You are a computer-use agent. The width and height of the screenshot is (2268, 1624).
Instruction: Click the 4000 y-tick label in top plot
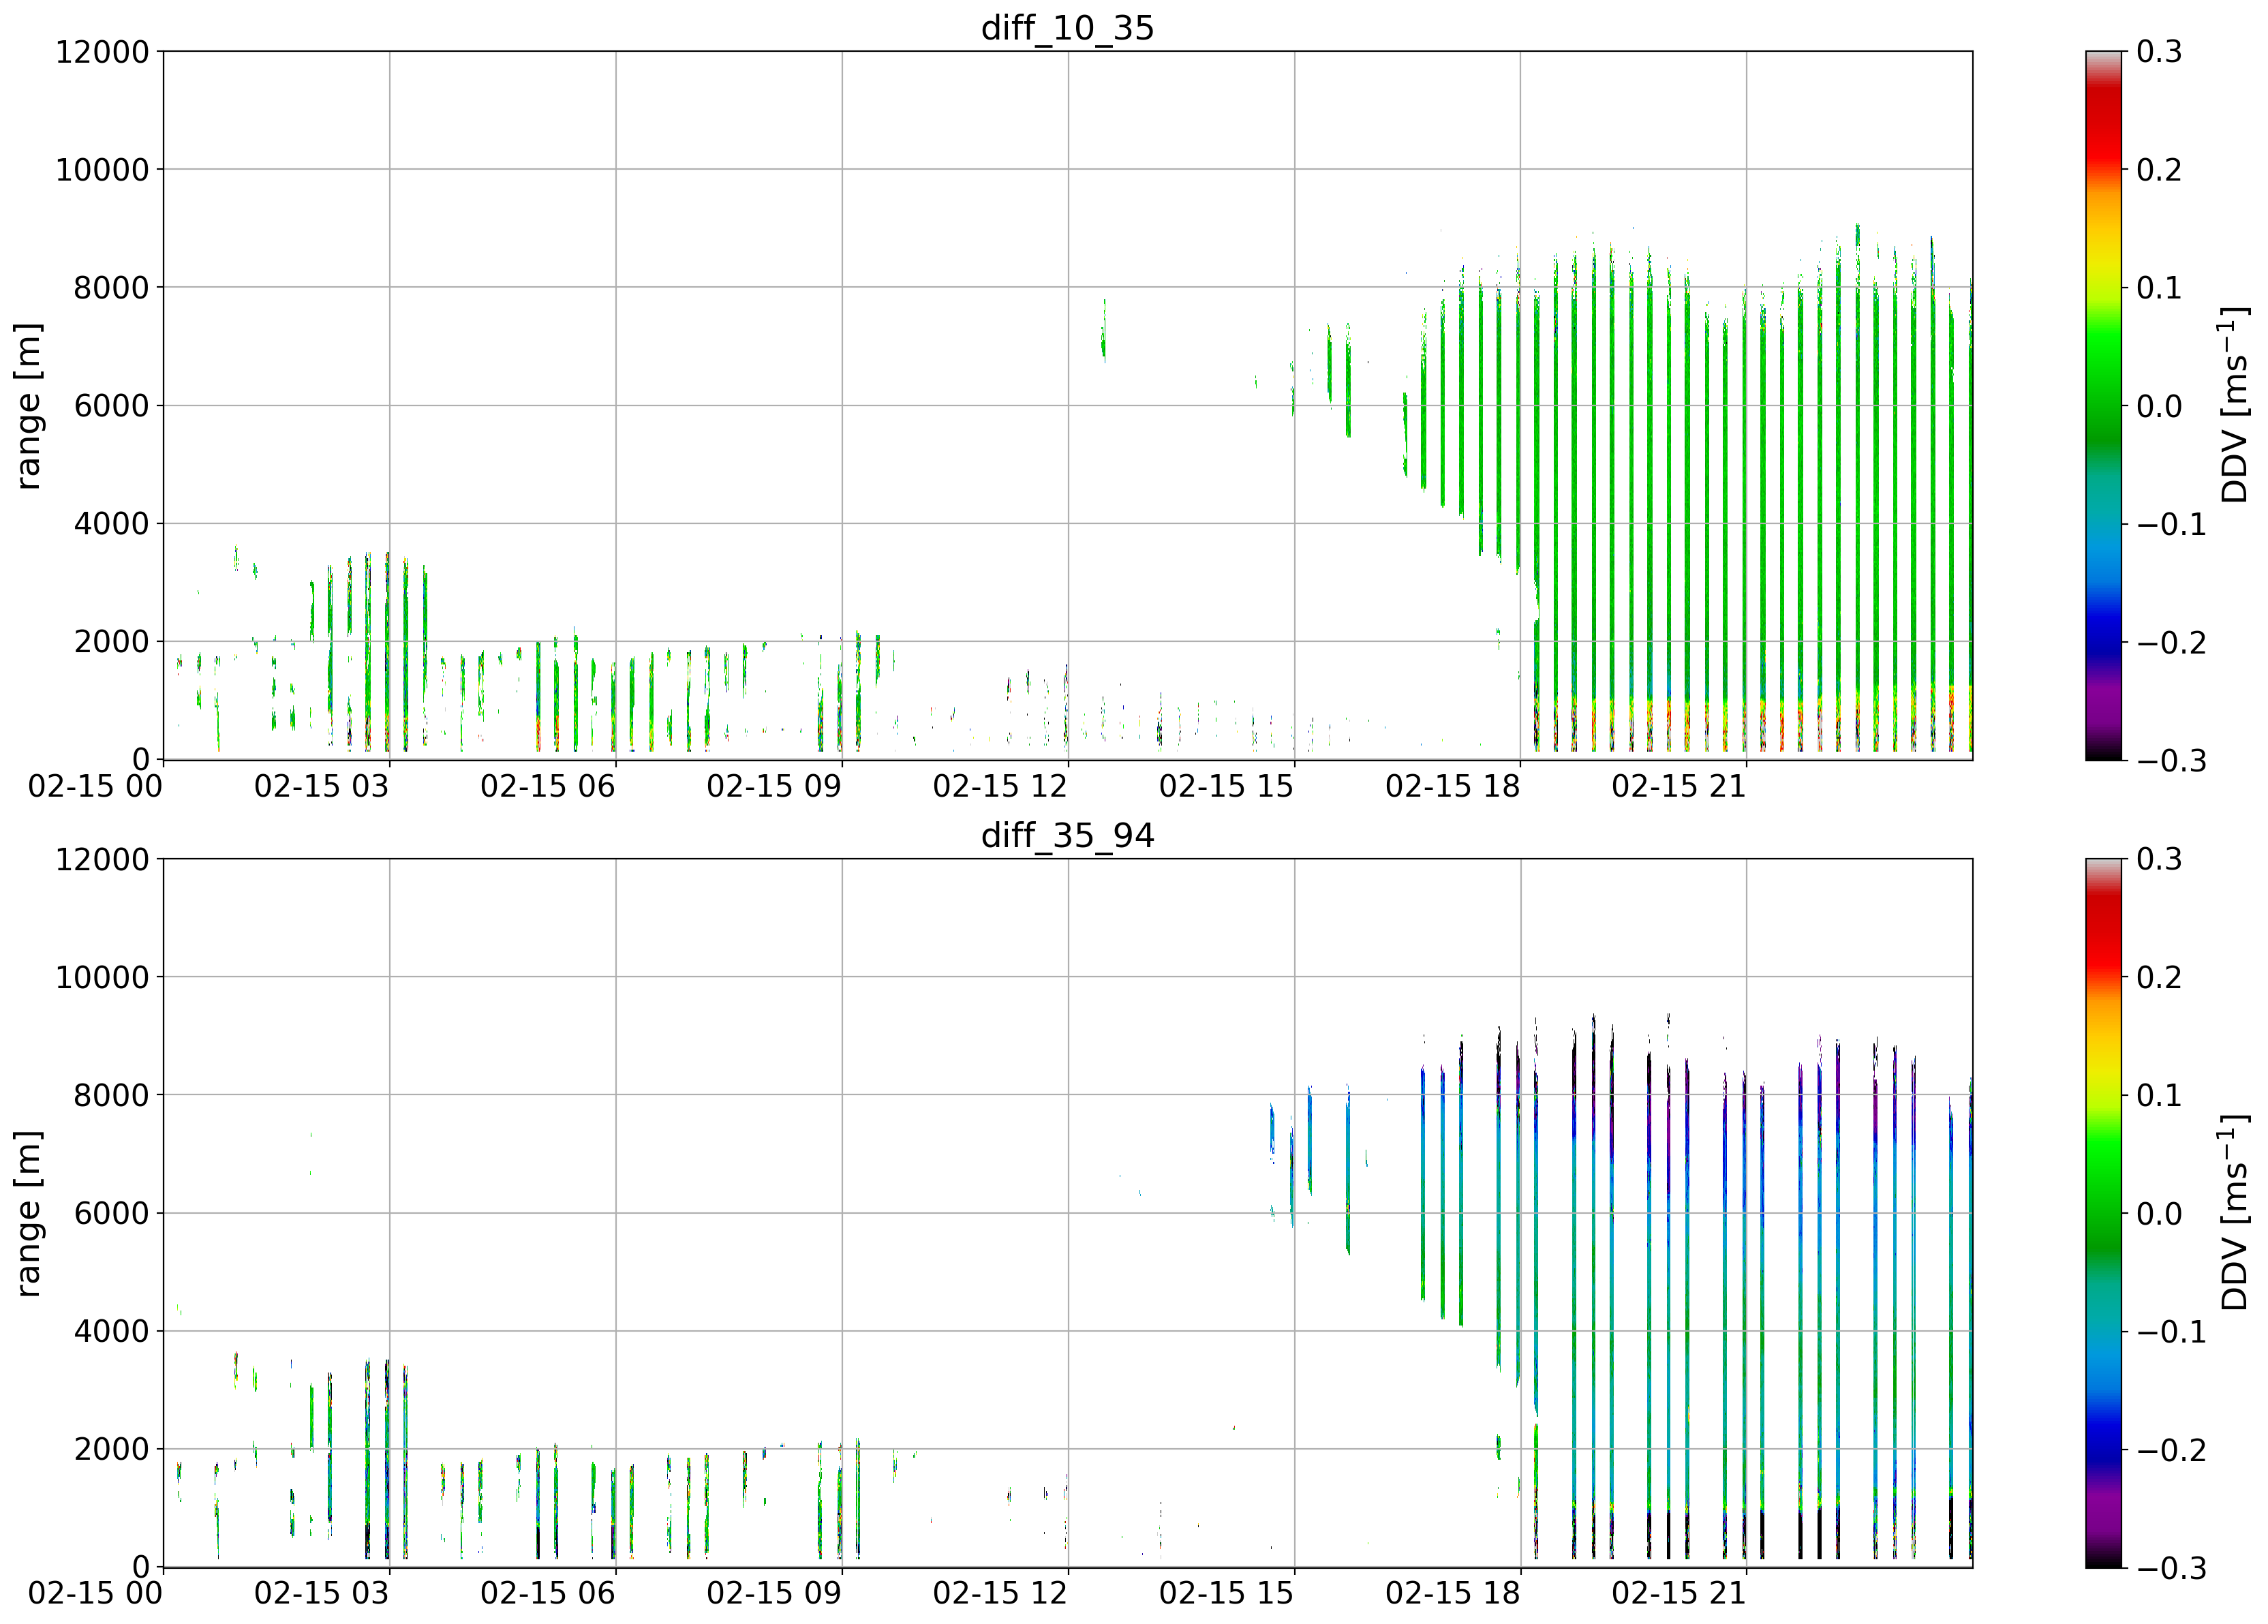(111, 524)
